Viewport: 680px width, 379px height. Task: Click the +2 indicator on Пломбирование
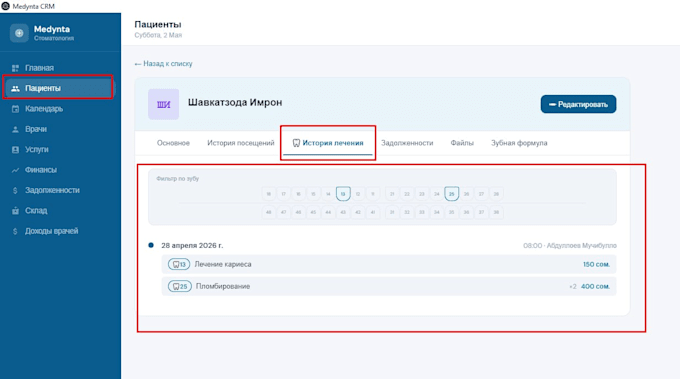[x=573, y=287]
